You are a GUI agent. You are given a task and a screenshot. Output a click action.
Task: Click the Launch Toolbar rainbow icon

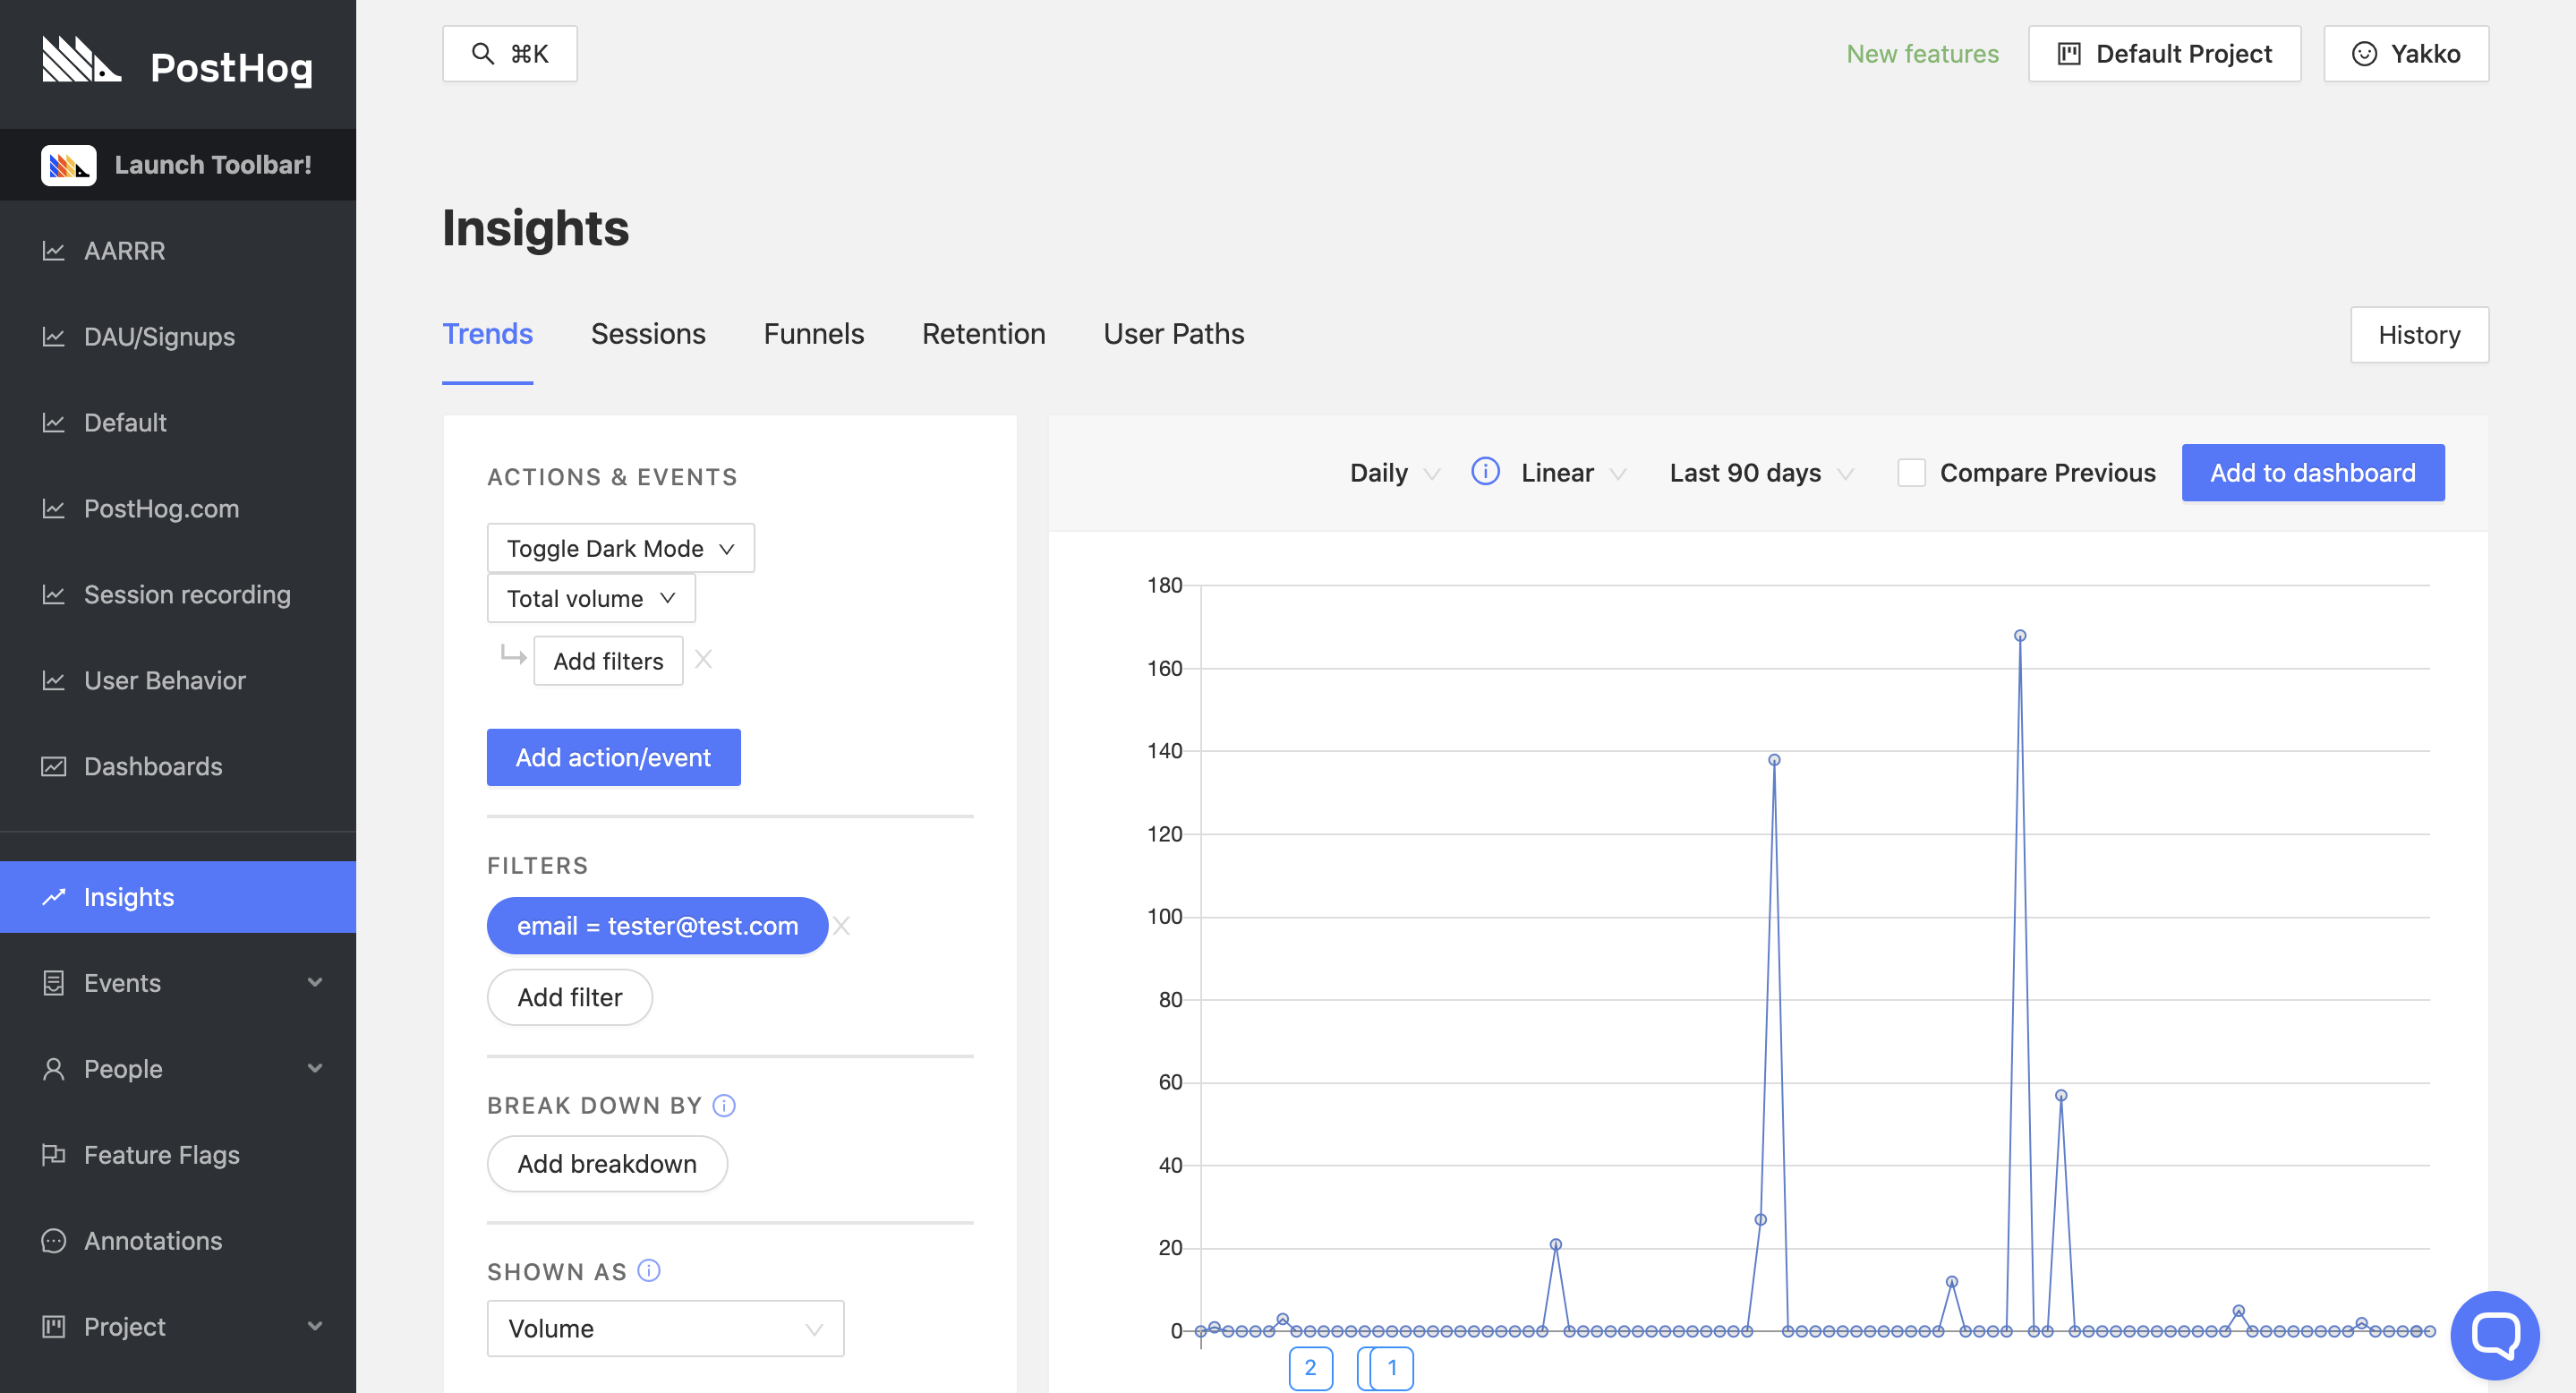[69, 163]
